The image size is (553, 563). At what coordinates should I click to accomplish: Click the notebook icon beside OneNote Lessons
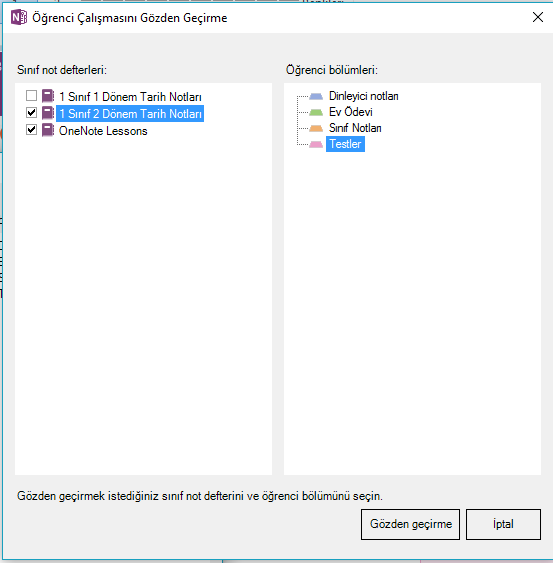tap(48, 130)
